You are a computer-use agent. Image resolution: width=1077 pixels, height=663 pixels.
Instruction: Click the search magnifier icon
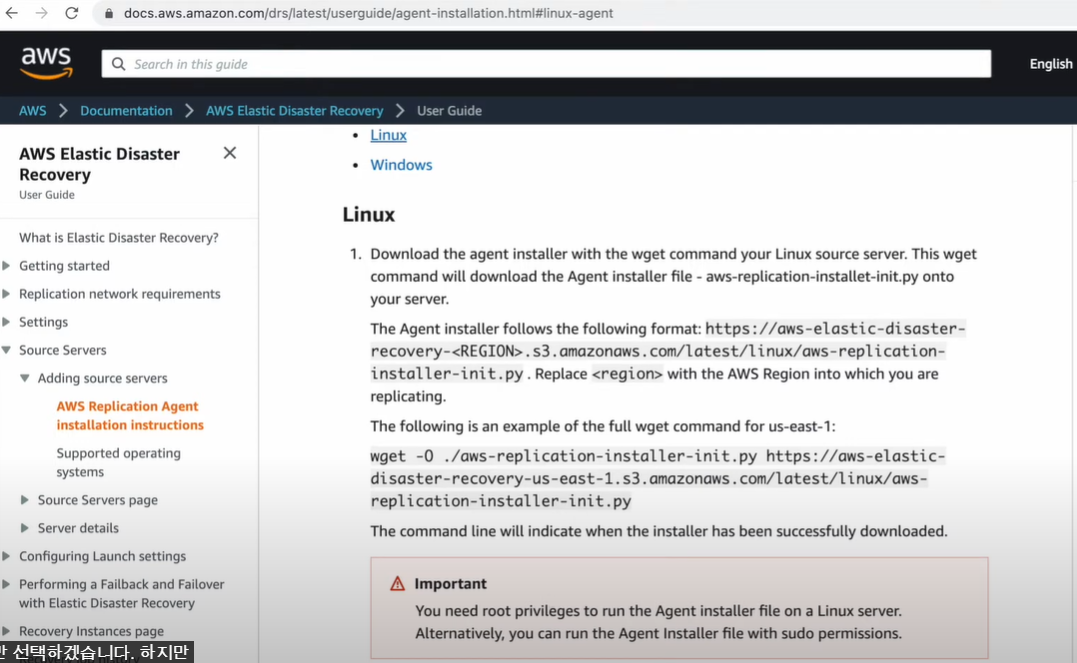pos(118,64)
